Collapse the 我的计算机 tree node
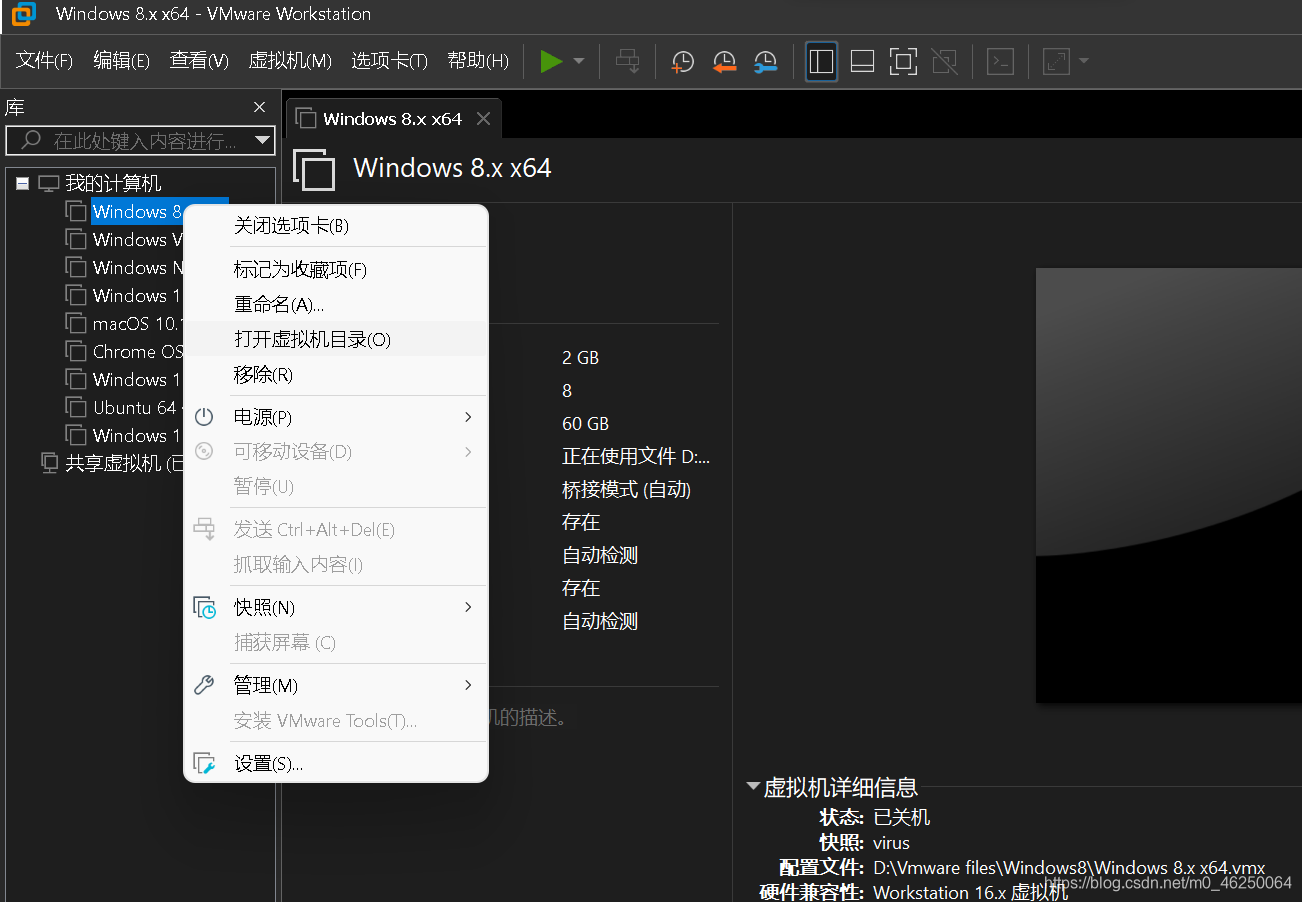The height and width of the screenshot is (902, 1302). [22, 183]
